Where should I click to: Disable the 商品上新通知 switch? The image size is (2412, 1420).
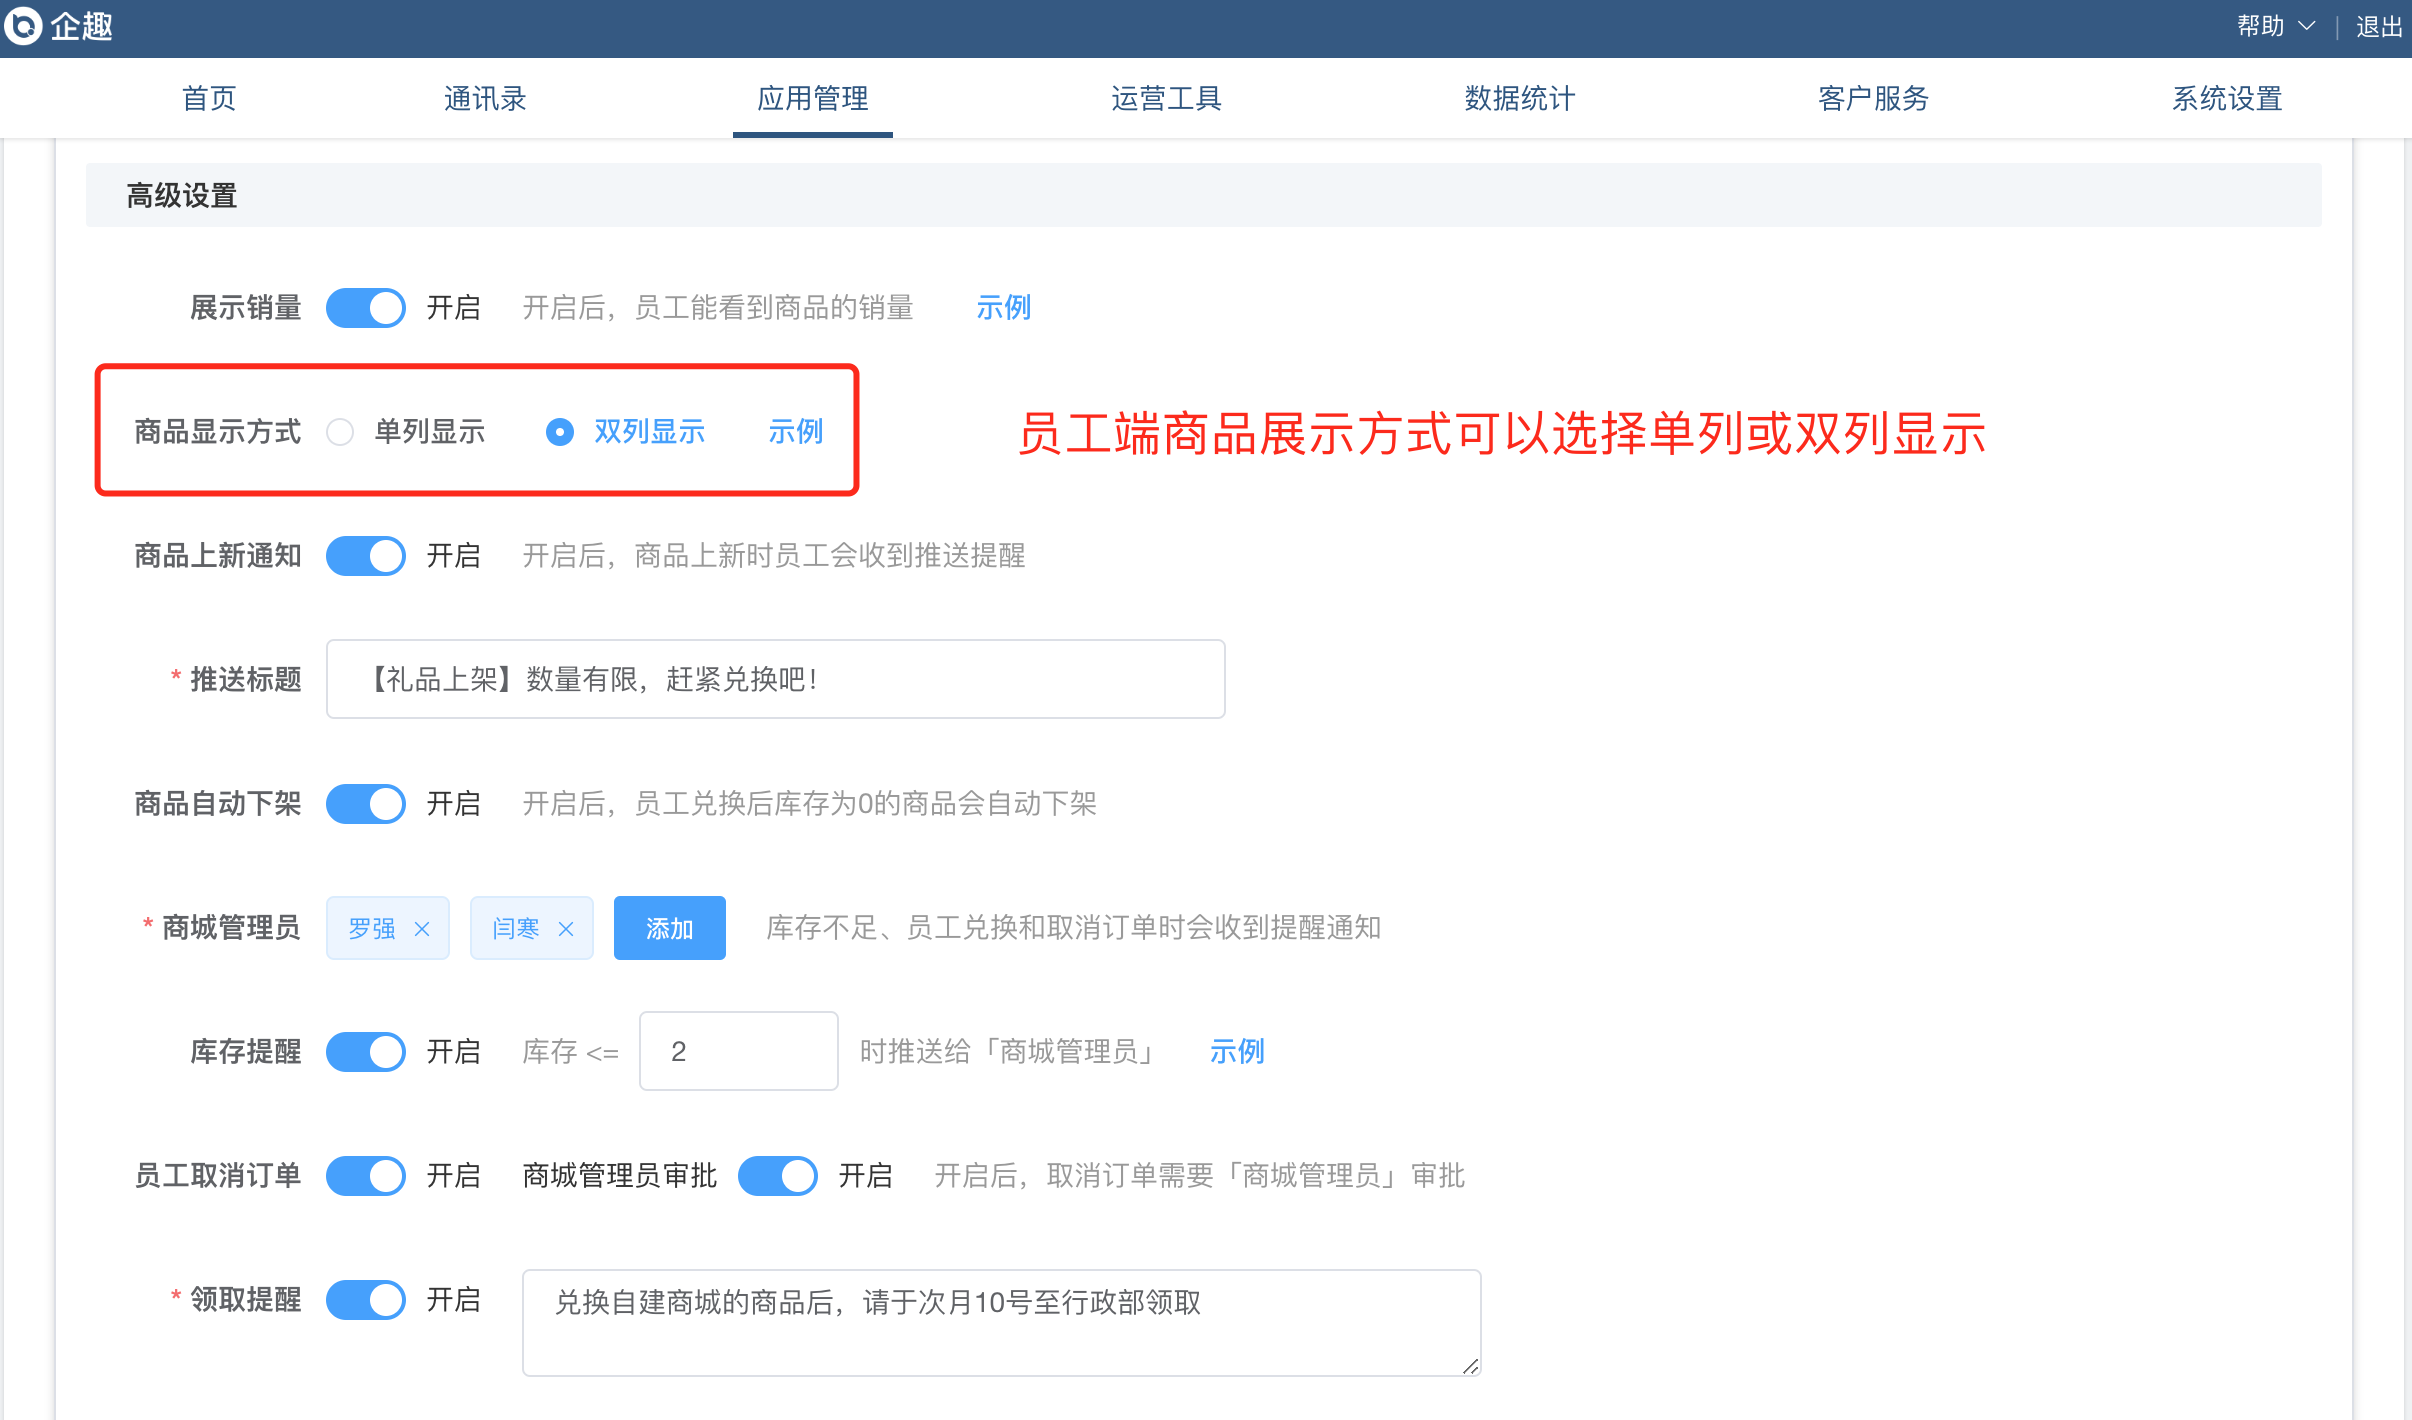pyautogui.click(x=366, y=556)
